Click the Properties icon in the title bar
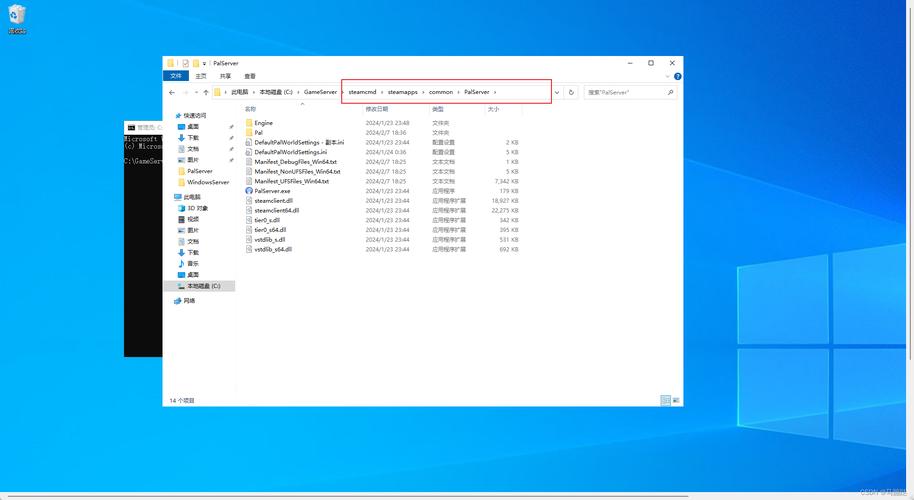 (x=185, y=63)
